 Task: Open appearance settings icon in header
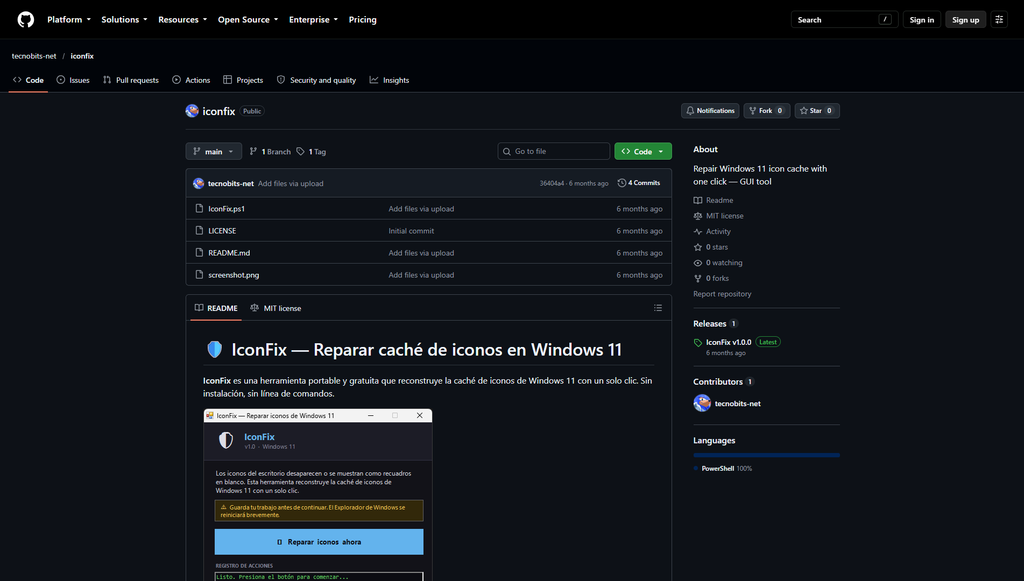999,20
